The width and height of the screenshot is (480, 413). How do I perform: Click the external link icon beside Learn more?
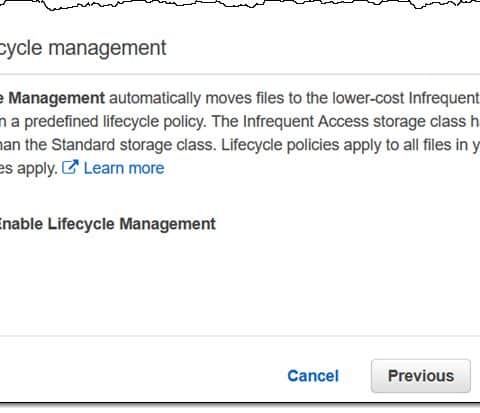pyautogui.click(x=70, y=167)
